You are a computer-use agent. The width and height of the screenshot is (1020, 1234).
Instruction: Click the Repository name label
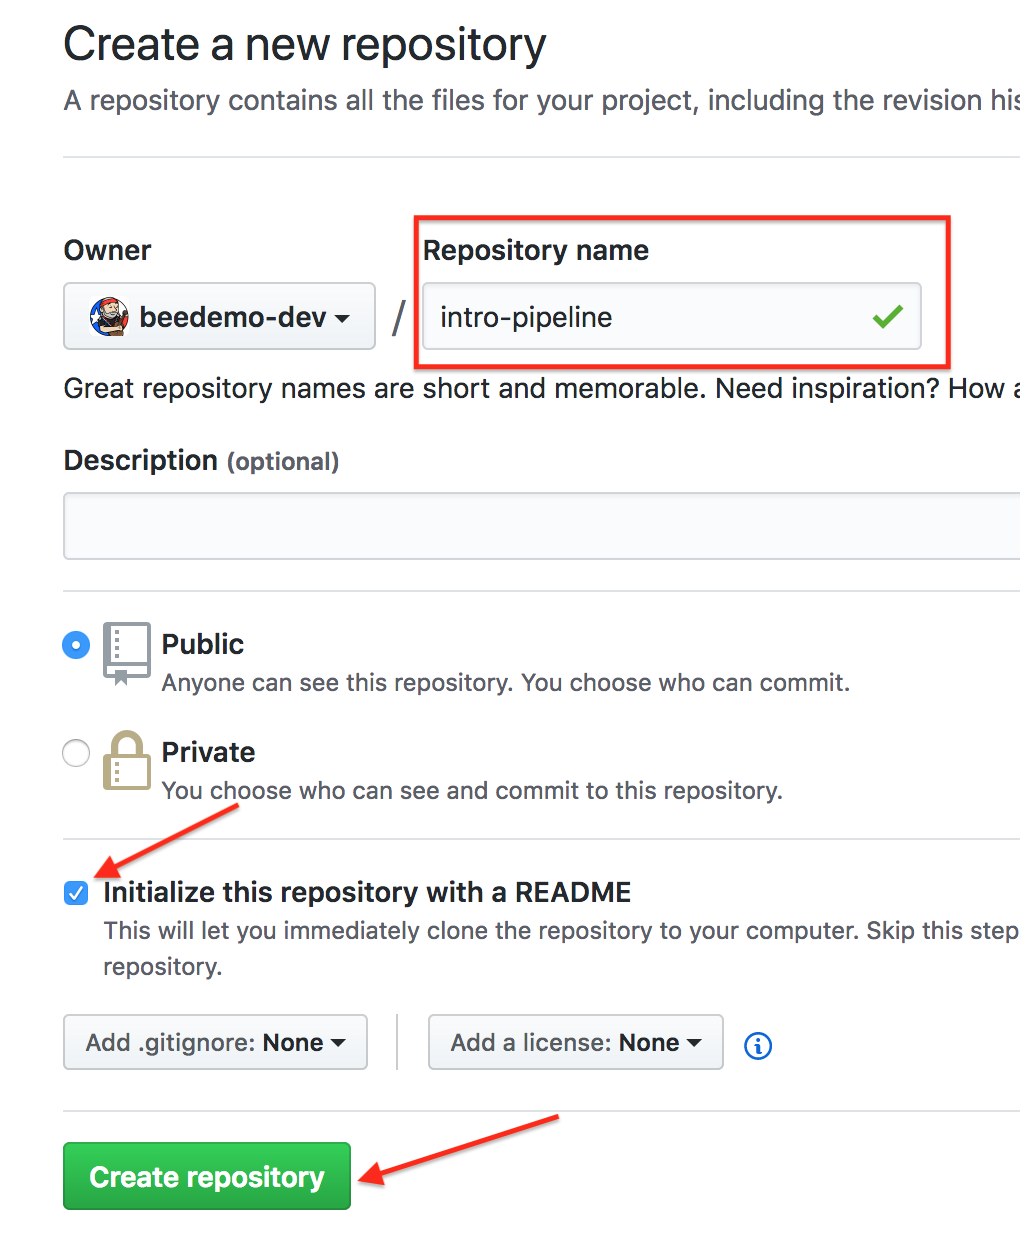(536, 250)
